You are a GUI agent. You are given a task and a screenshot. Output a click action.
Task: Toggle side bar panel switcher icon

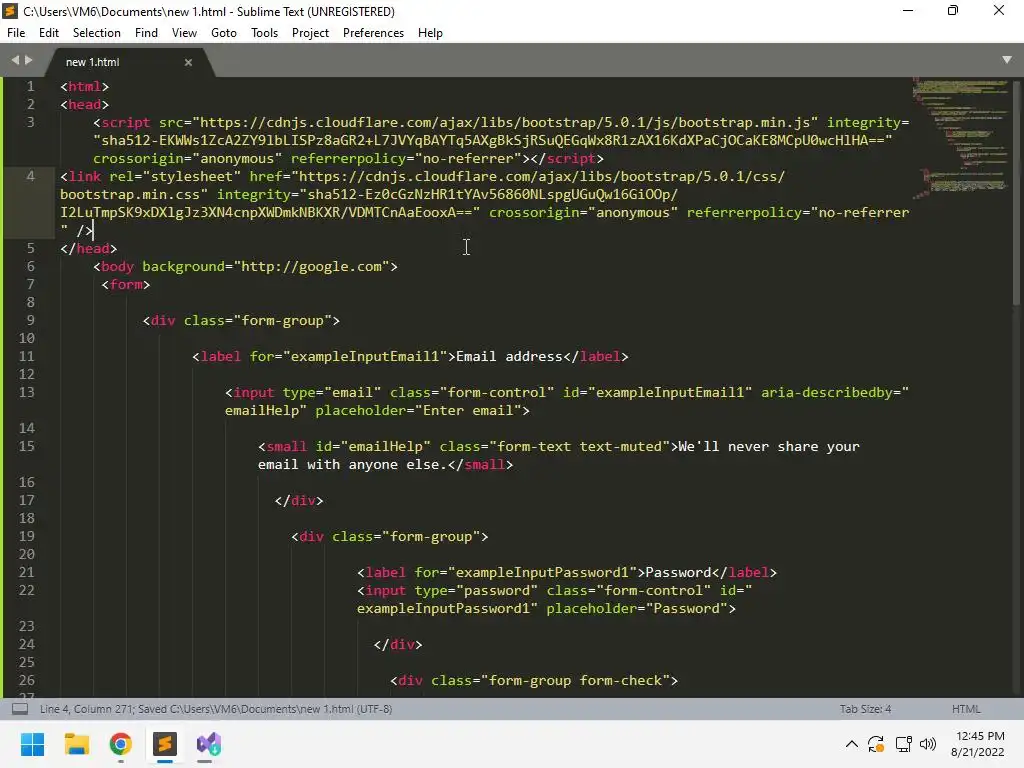pyautogui.click(x=20, y=709)
